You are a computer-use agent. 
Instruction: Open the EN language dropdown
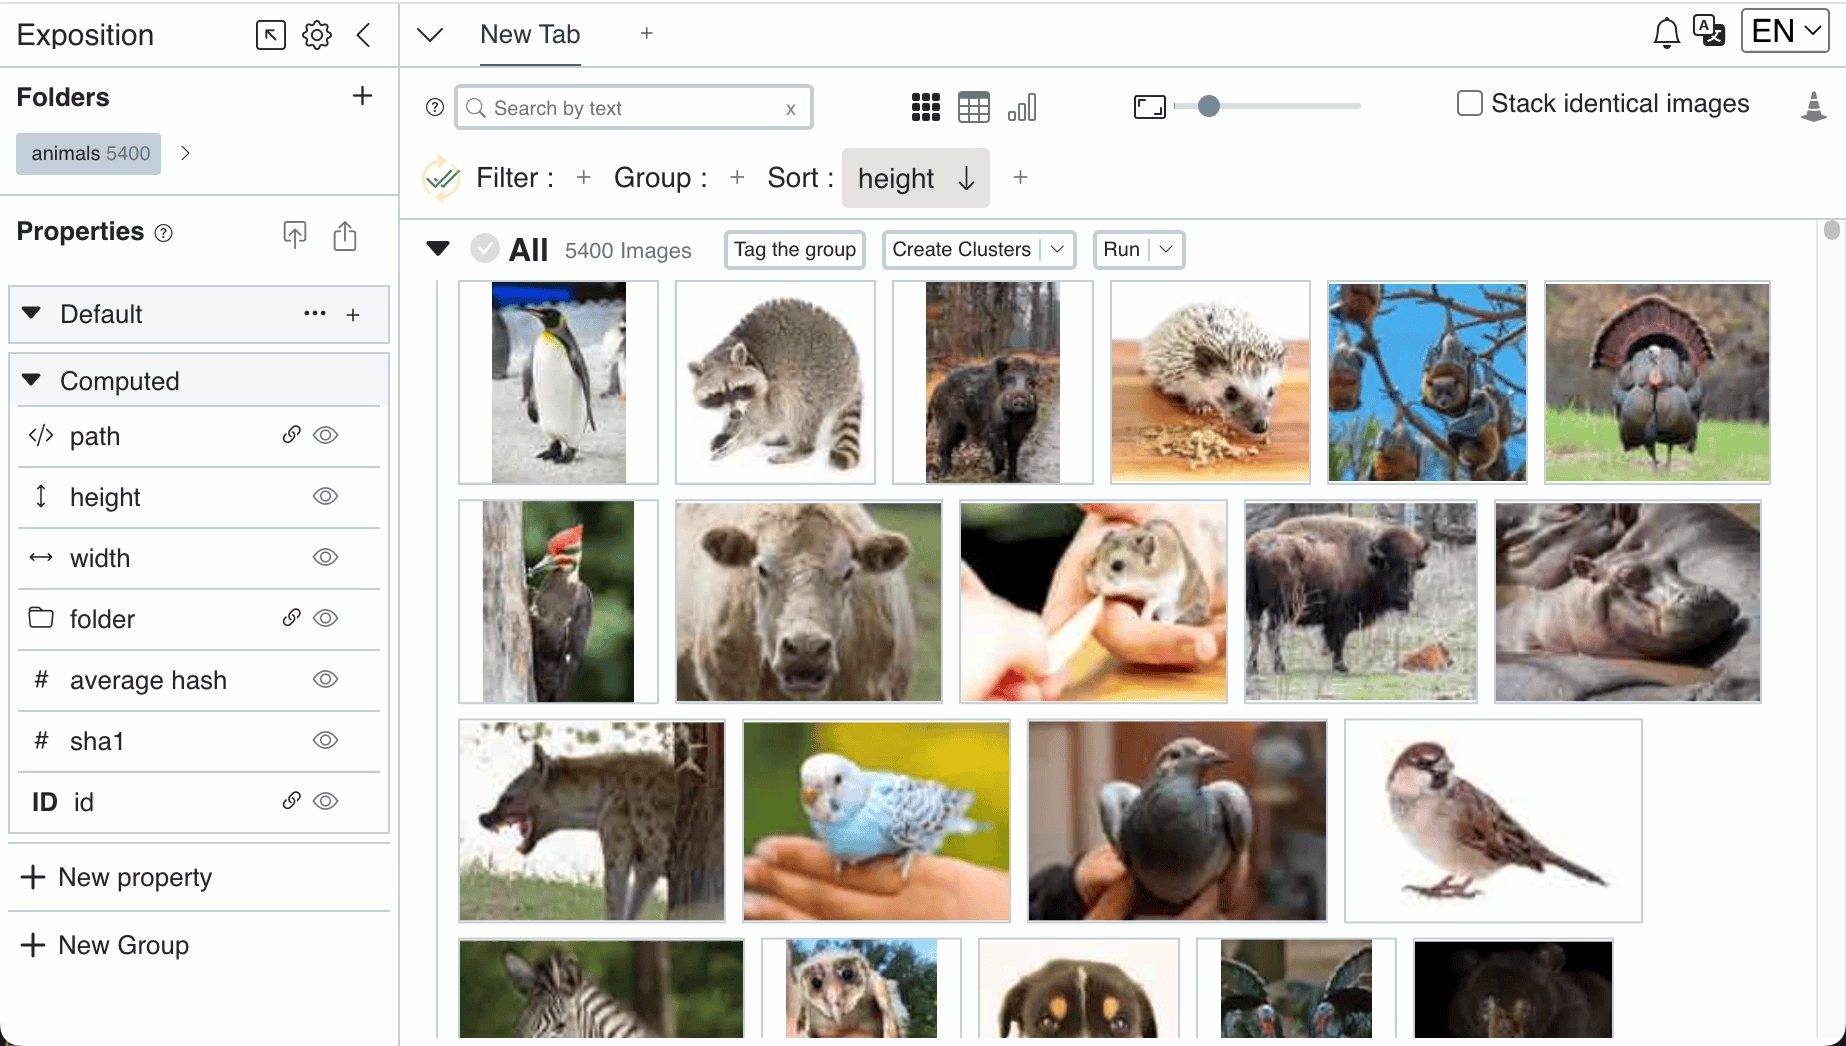(1785, 31)
